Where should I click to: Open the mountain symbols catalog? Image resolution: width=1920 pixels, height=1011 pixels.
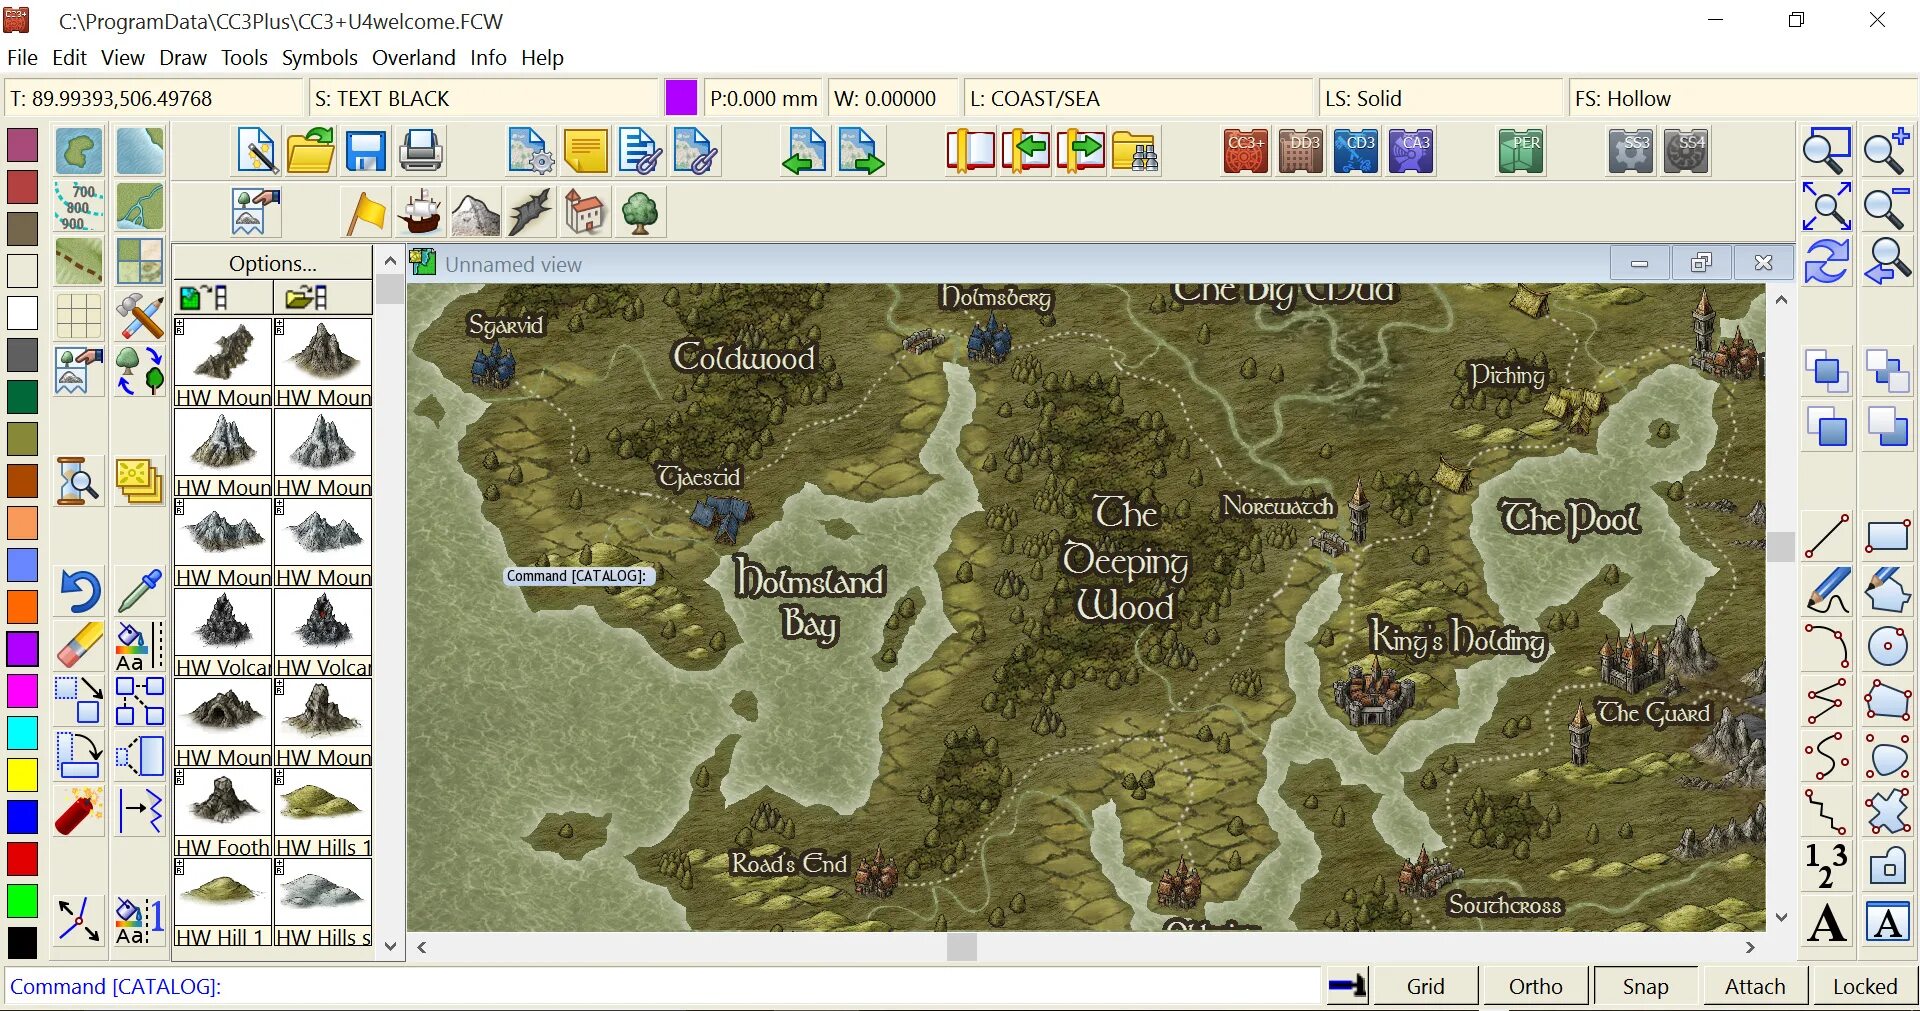click(x=476, y=212)
